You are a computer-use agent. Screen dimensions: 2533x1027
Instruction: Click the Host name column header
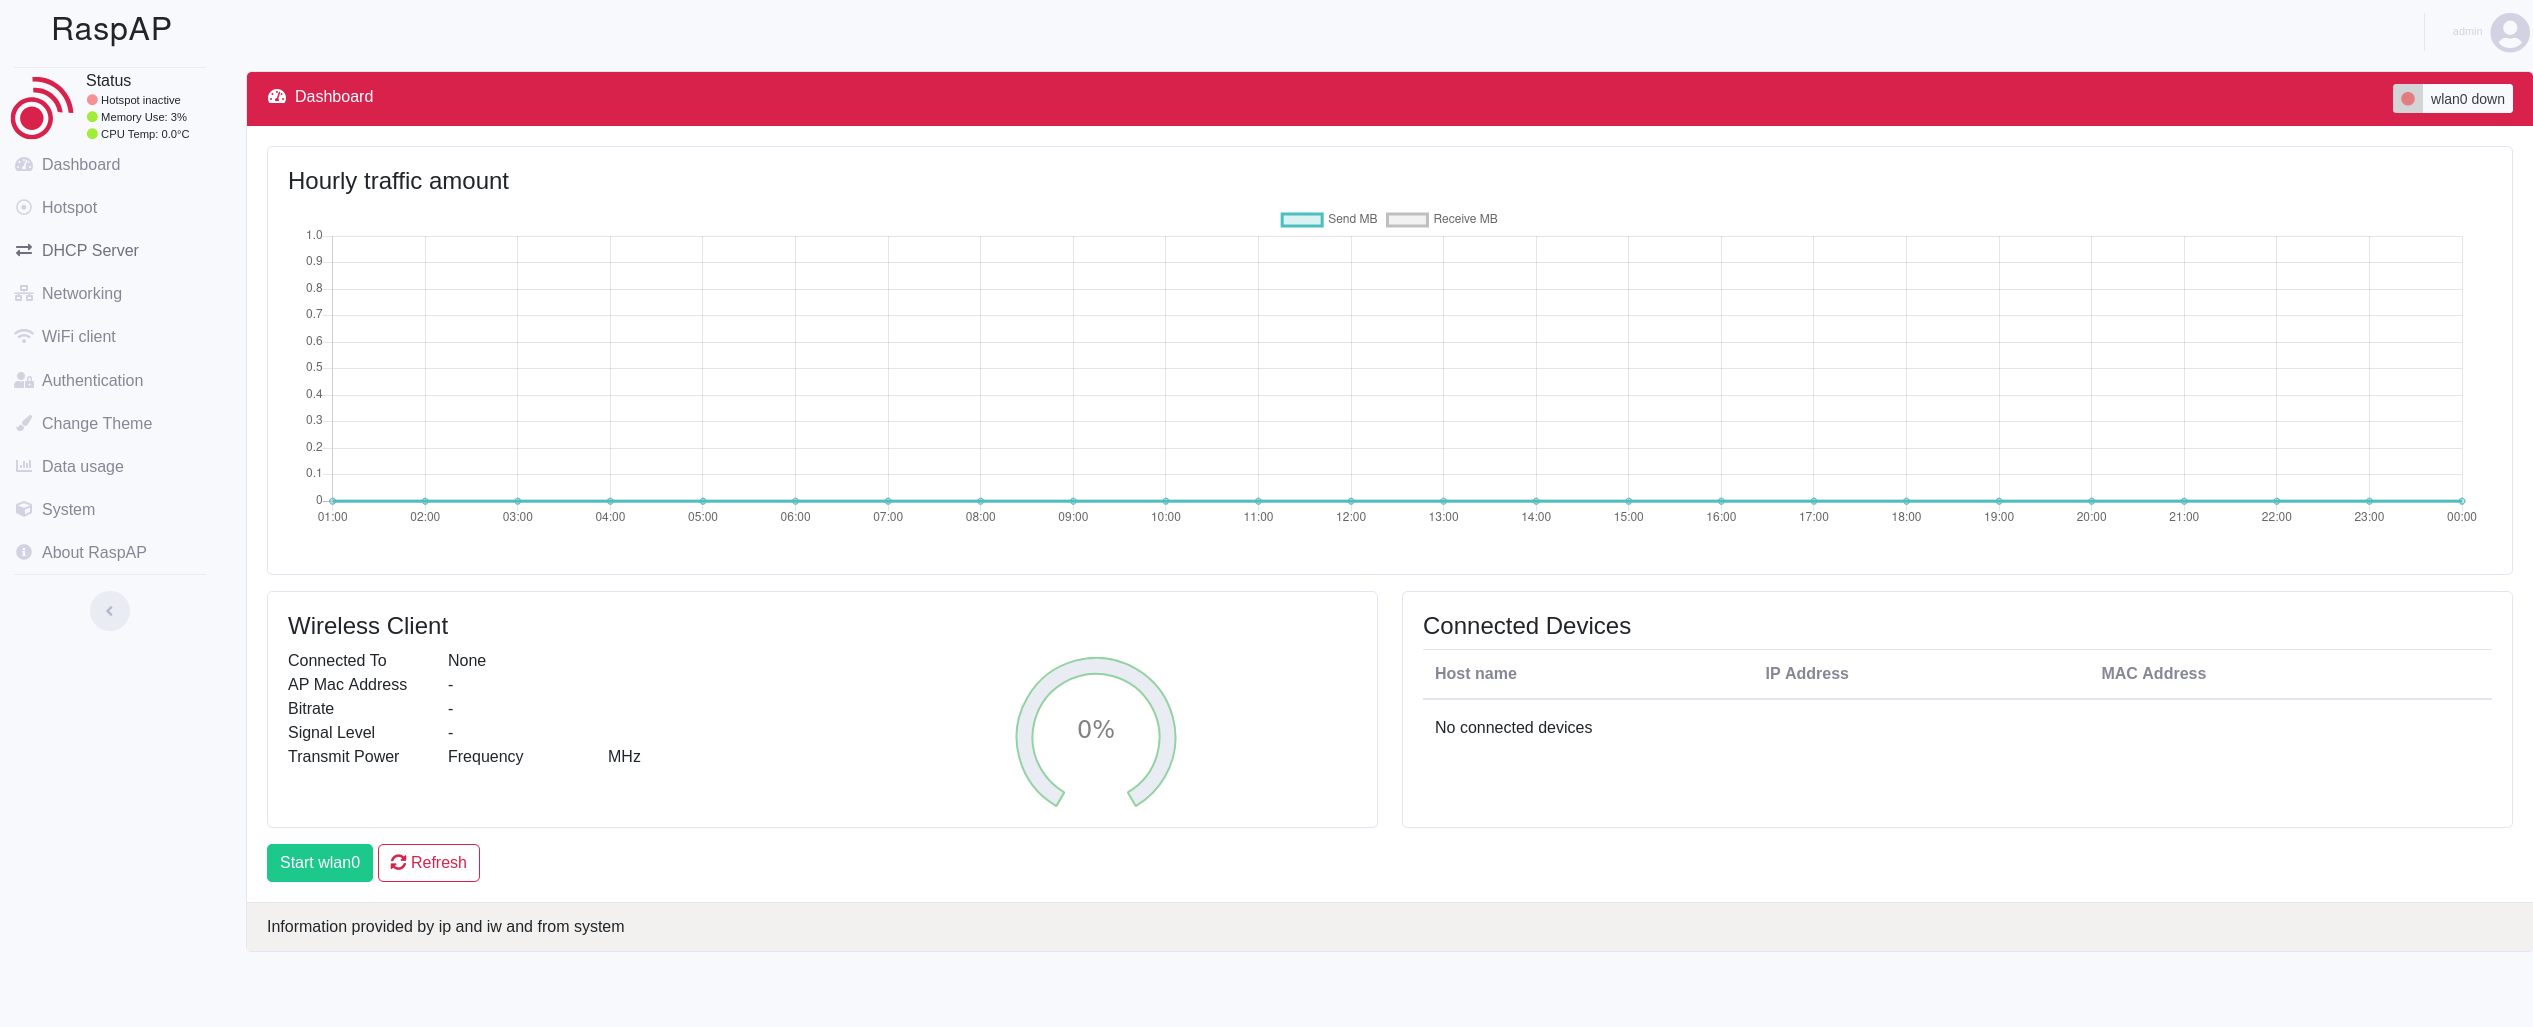click(1476, 674)
